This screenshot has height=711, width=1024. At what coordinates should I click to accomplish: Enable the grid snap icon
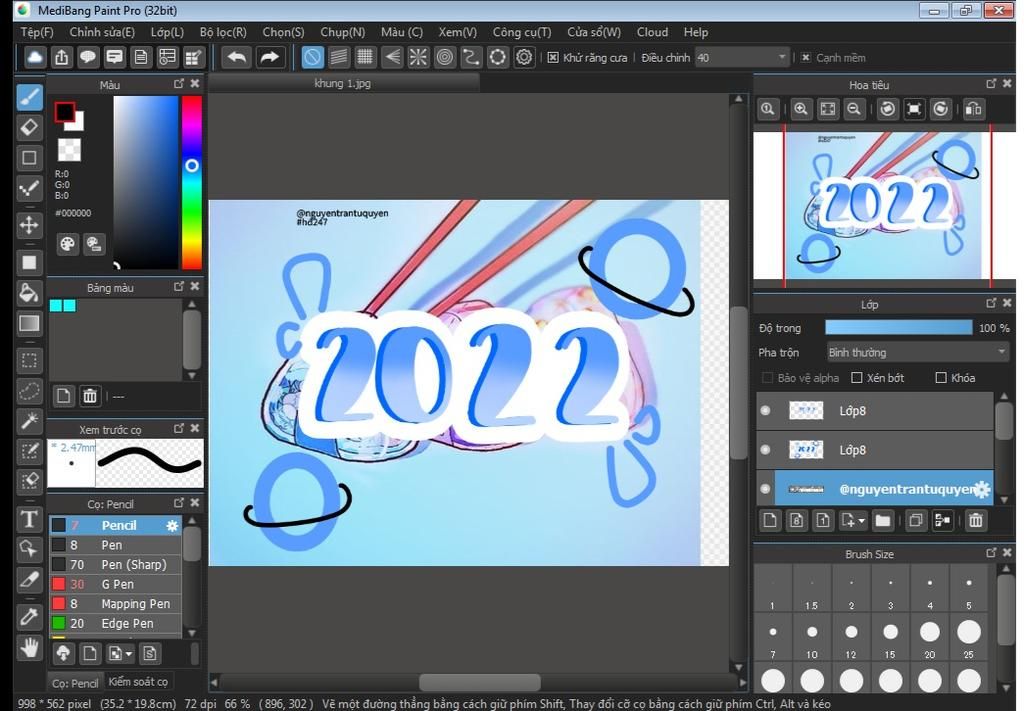(x=365, y=57)
